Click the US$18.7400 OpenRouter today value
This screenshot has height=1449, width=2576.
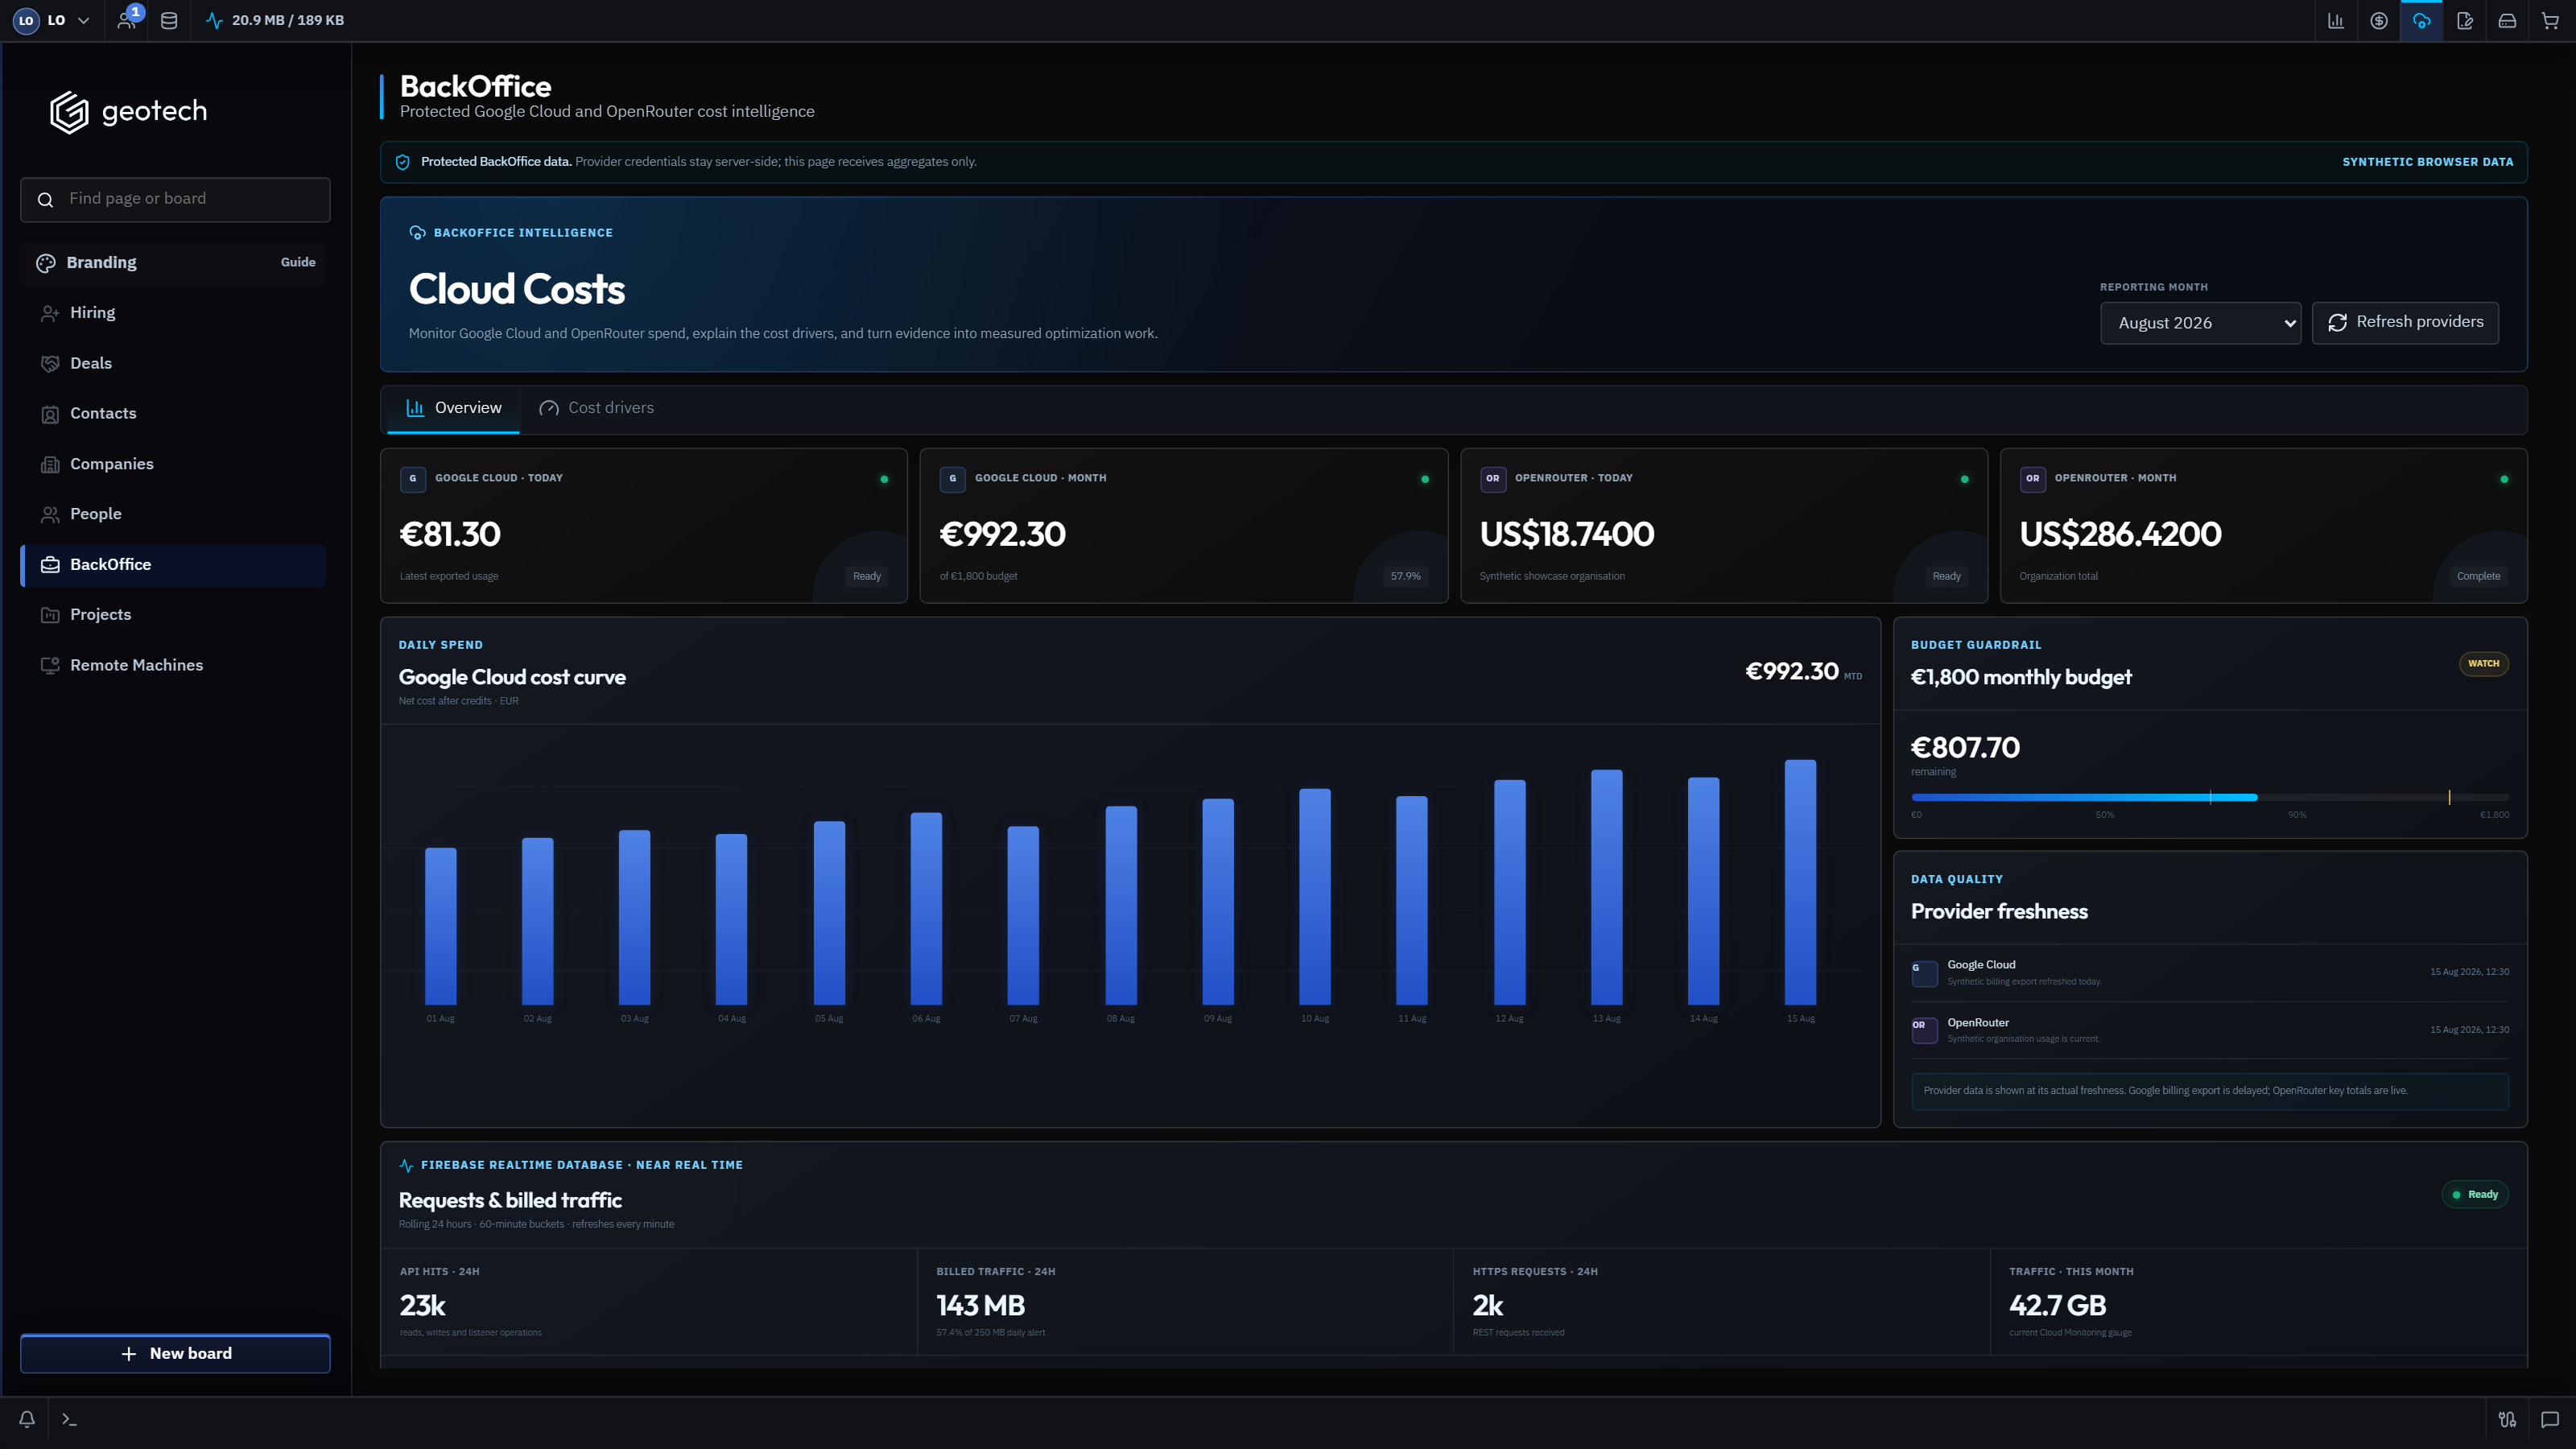[1566, 534]
